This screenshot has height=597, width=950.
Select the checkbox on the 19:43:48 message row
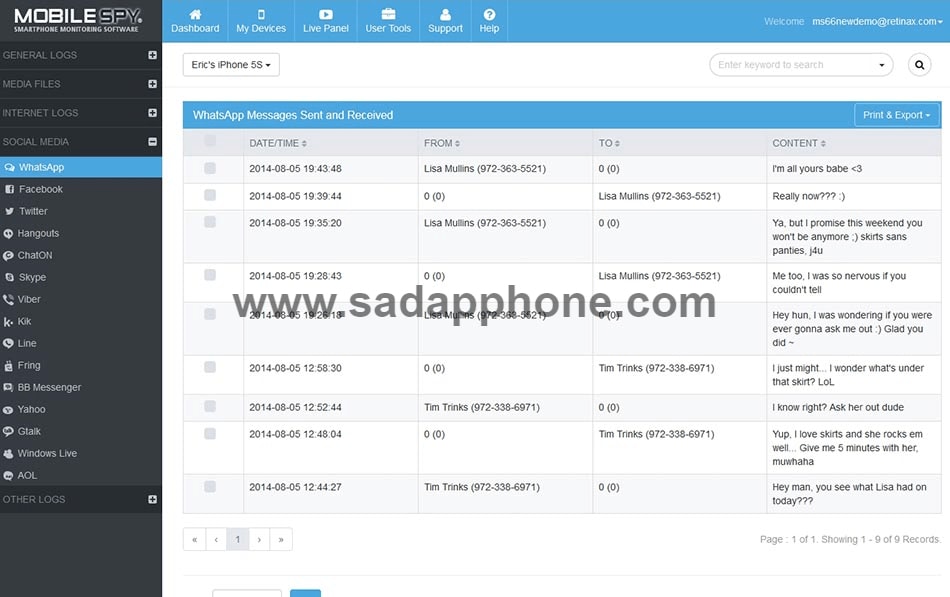click(x=210, y=168)
